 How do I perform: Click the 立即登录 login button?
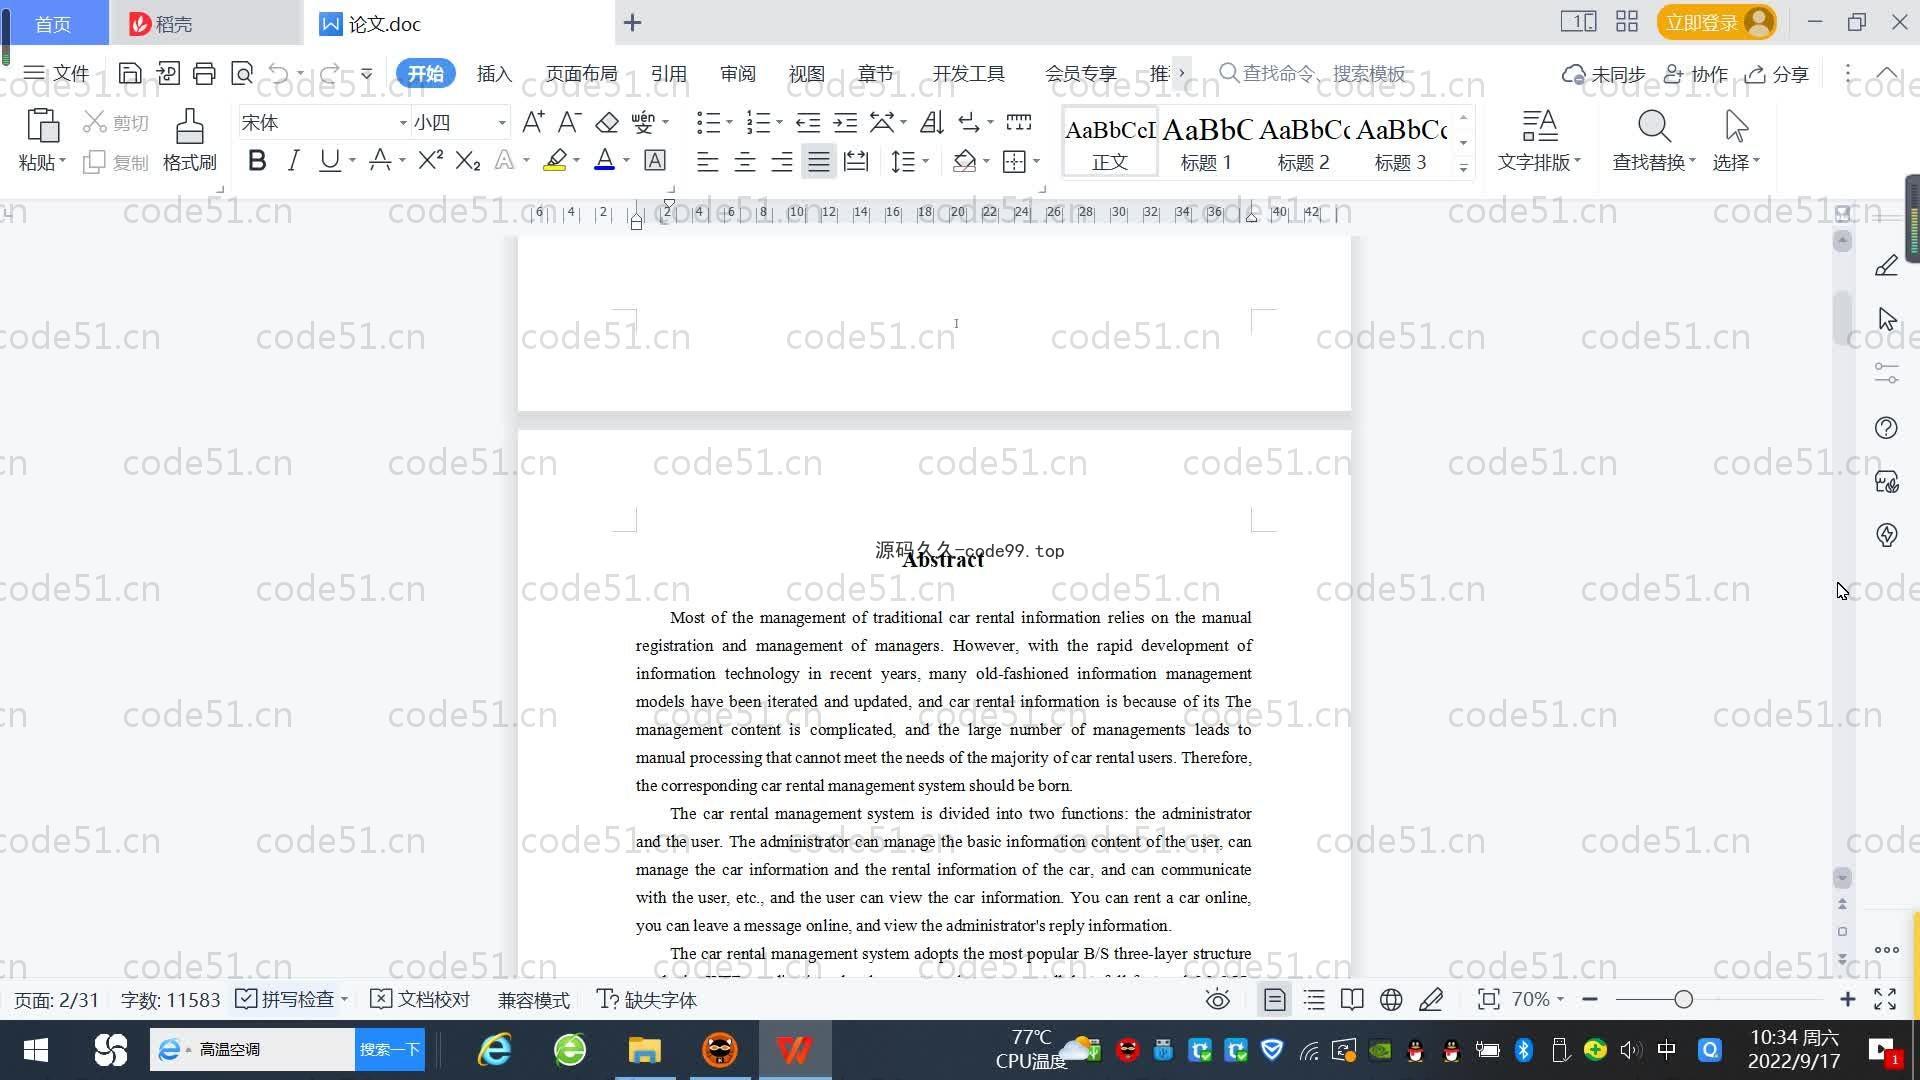(x=1716, y=22)
